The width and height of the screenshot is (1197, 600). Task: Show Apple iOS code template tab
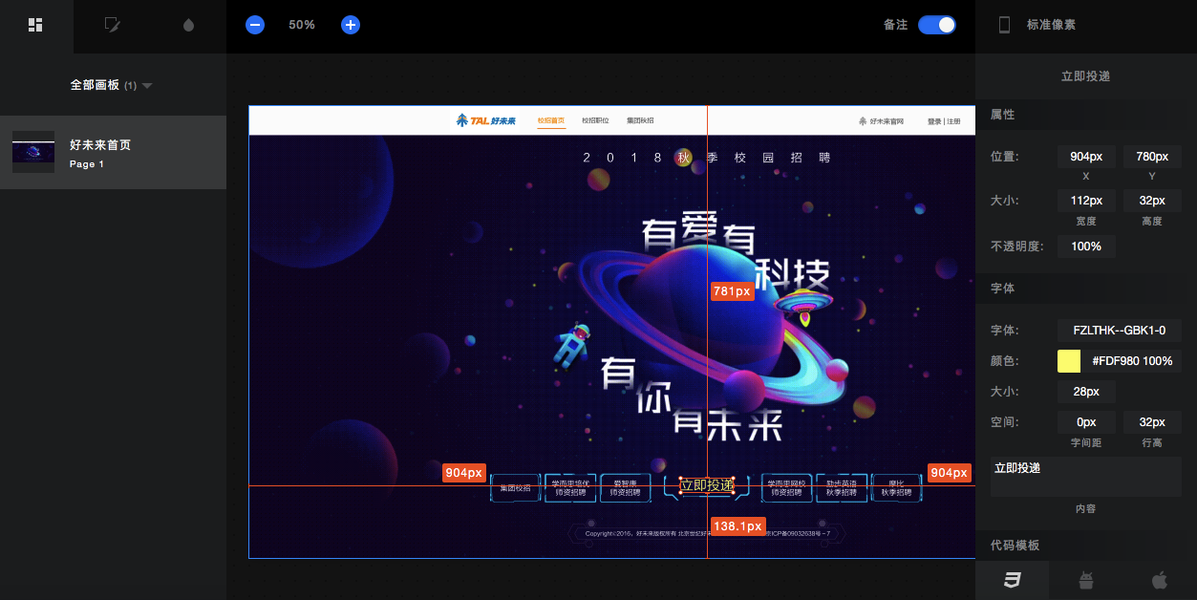[1160, 580]
